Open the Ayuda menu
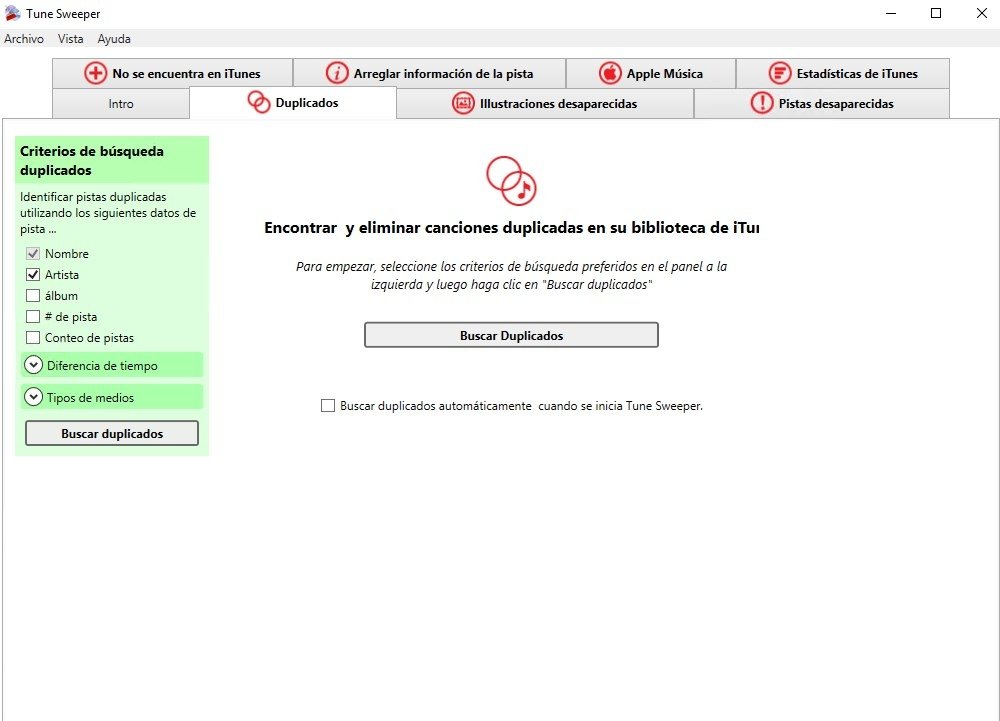 (114, 39)
